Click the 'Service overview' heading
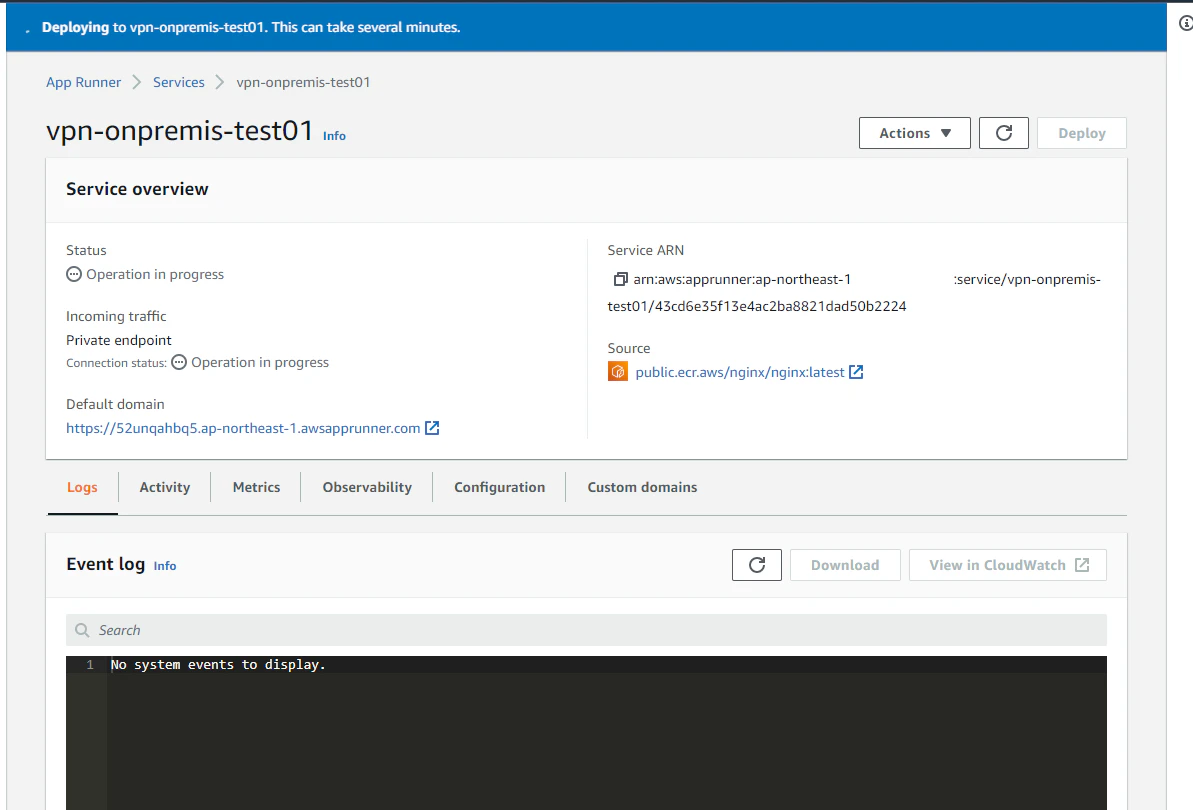Image resolution: width=1193 pixels, height=810 pixels. [137, 189]
